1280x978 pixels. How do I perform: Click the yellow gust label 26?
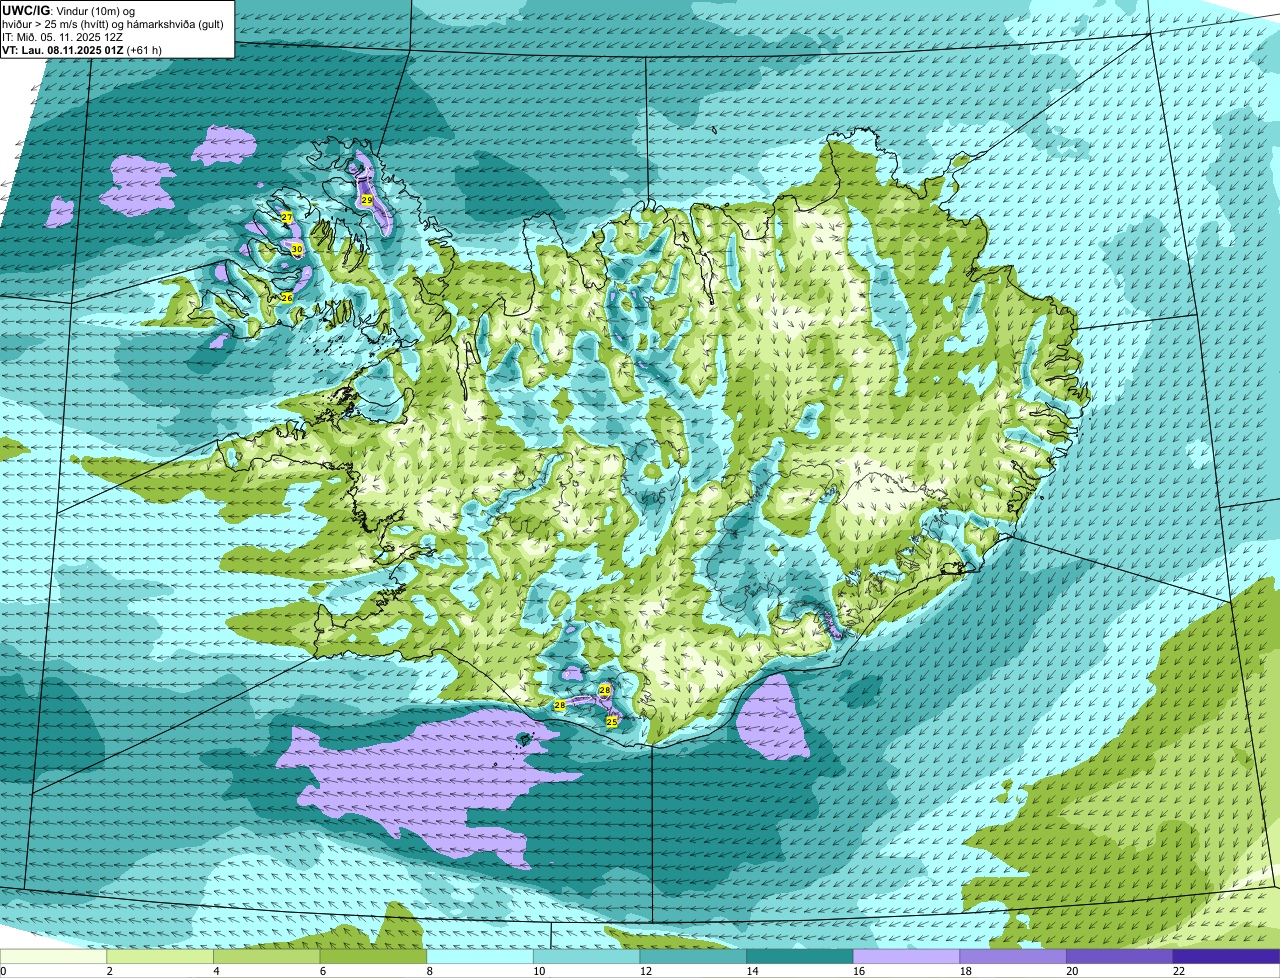pos(287,297)
